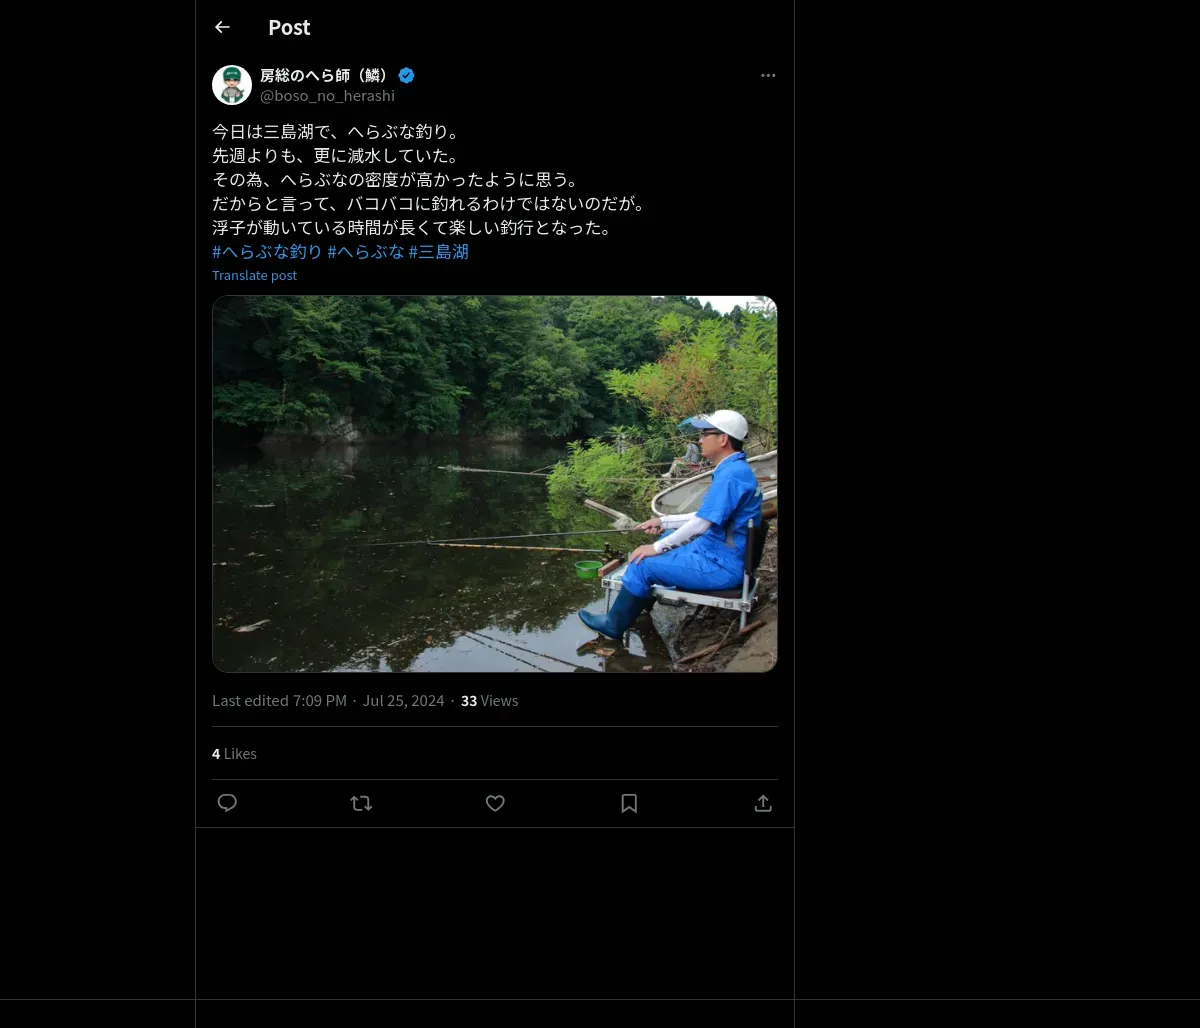1200x1028 pixels.
Task: Bookmark this post
Action: (x=629, y=803)
